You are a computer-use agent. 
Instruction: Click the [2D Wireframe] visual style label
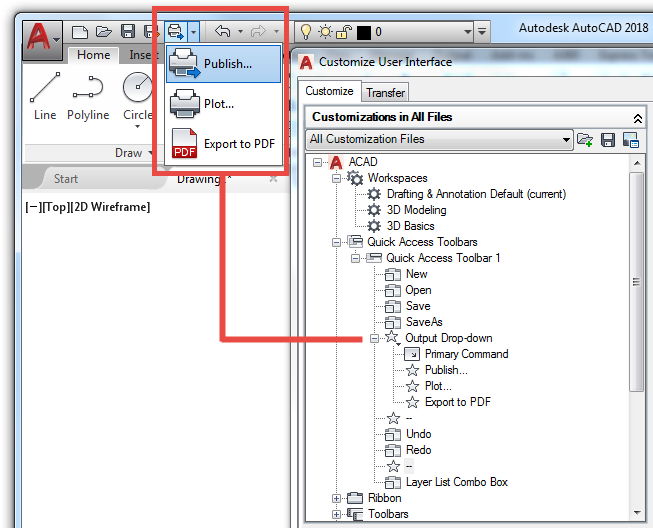(x=110, y=207)
